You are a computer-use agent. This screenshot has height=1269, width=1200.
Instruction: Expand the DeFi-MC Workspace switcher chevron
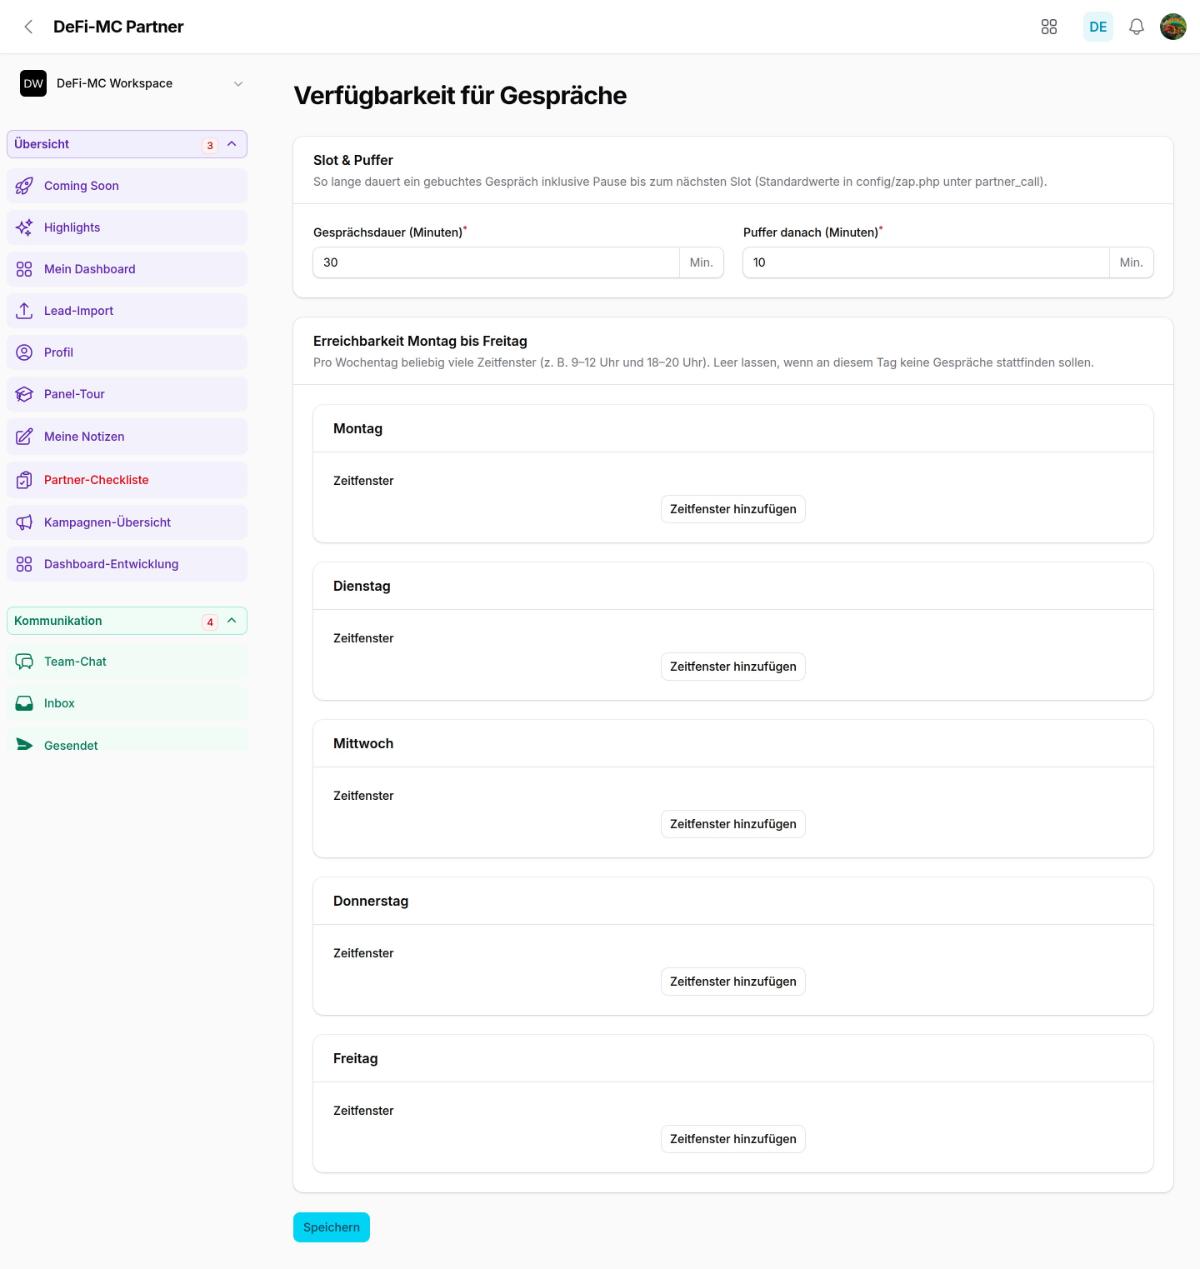pos(238,84)
